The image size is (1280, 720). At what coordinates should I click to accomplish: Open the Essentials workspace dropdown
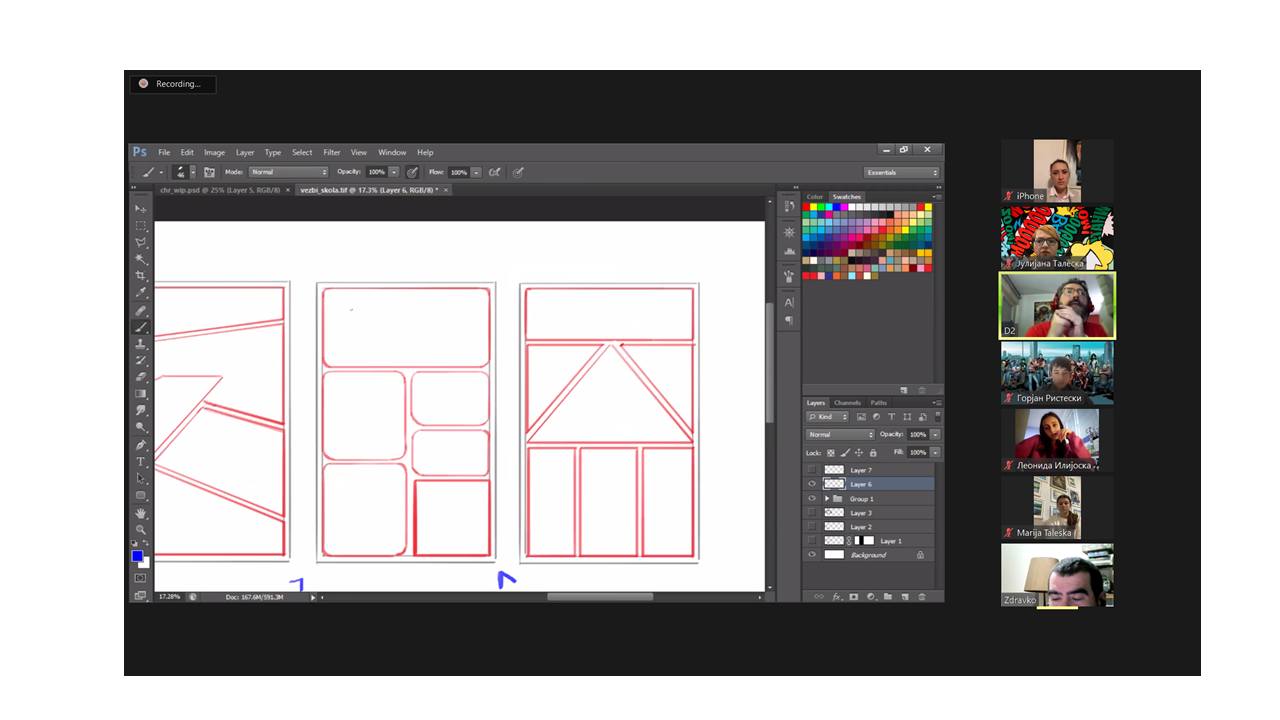point(902,172)
